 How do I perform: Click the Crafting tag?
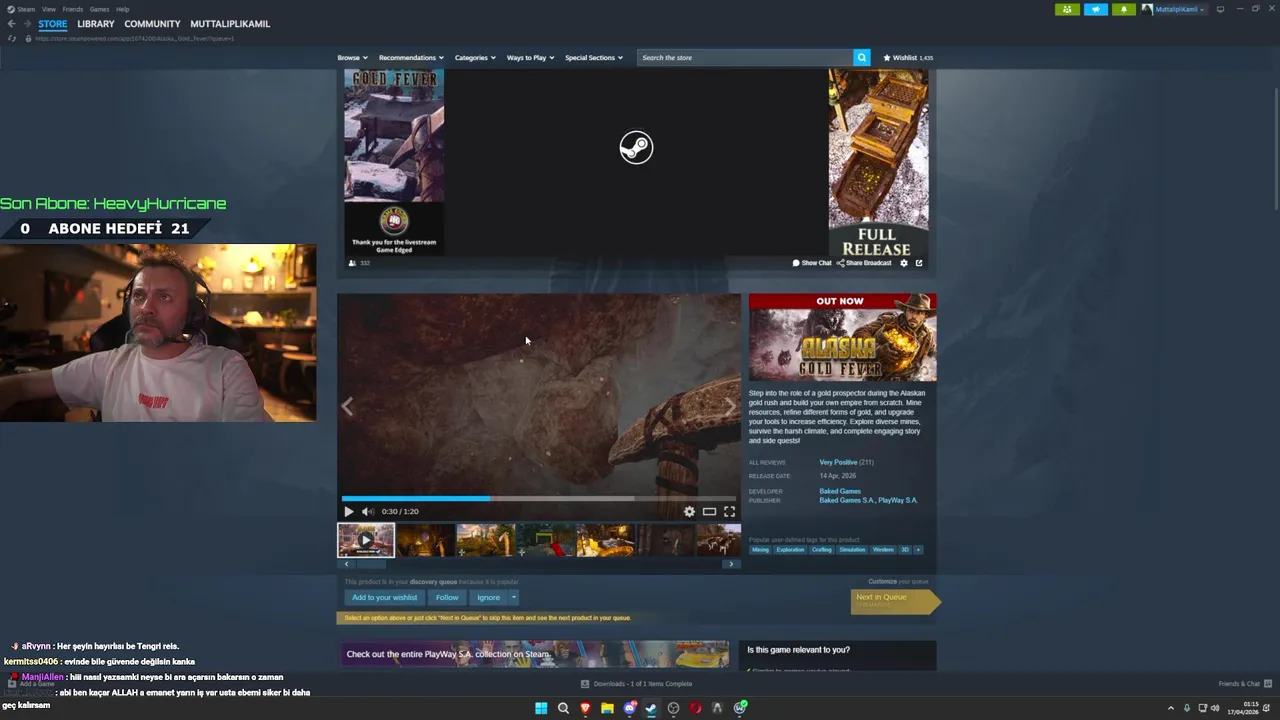tap(822, 549)
